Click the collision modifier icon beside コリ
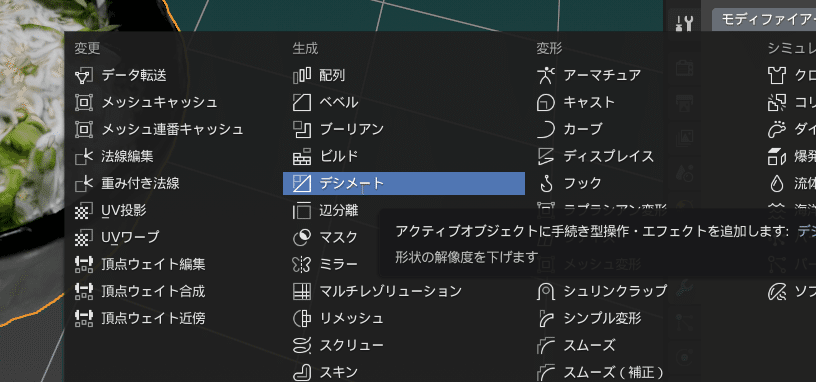816x382 pixels. click(777, 103)
